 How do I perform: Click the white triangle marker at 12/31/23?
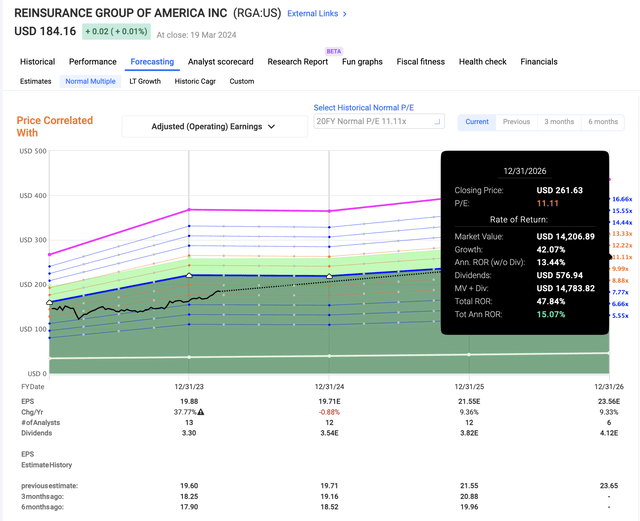click(x=189, y=274)
